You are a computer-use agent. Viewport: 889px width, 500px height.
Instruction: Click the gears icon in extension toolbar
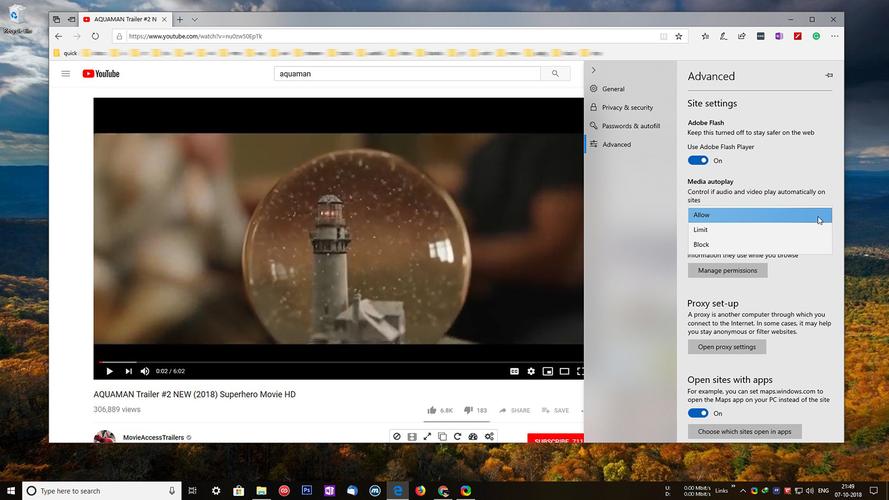click(489, 437)
